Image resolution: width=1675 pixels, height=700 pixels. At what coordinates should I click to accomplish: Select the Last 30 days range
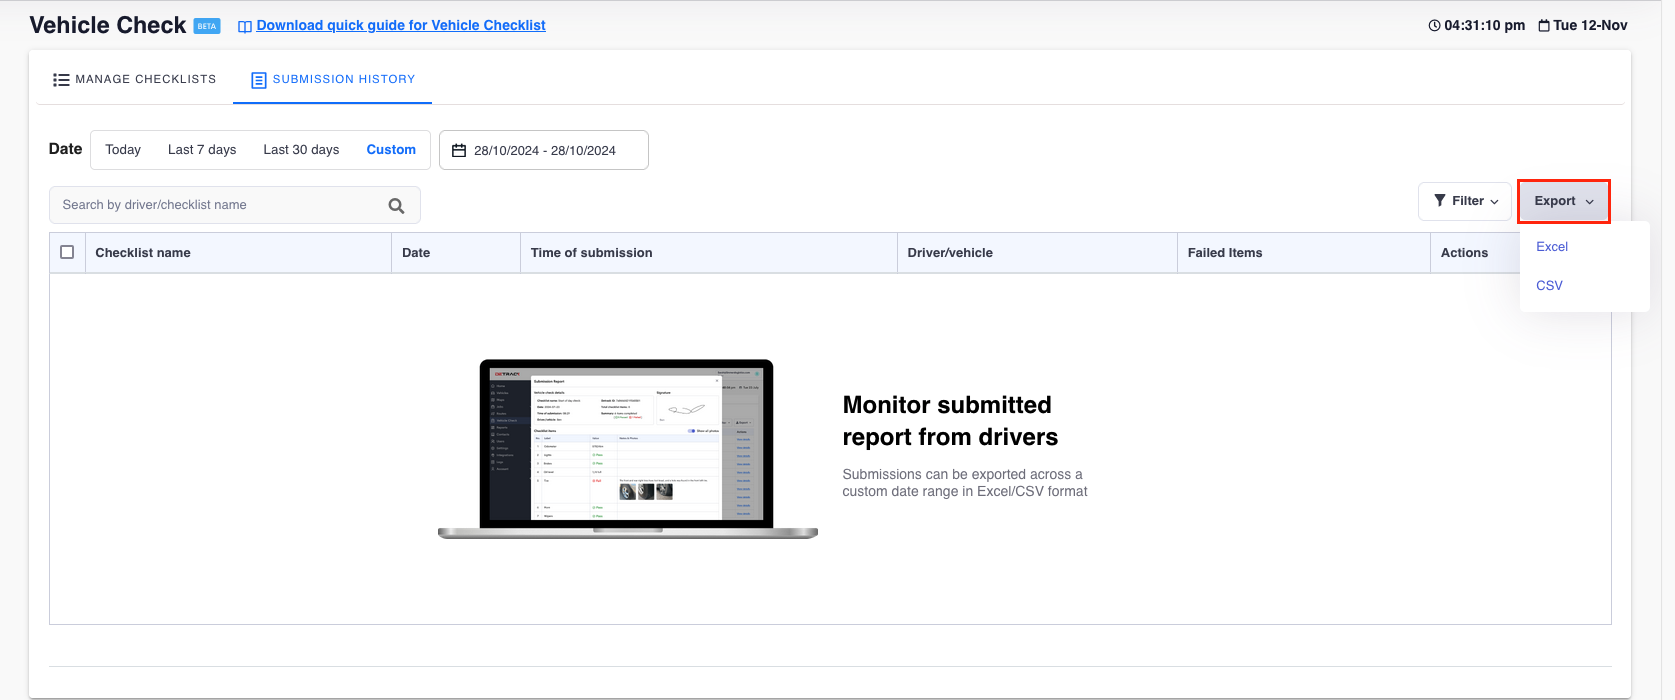point(301,150)
